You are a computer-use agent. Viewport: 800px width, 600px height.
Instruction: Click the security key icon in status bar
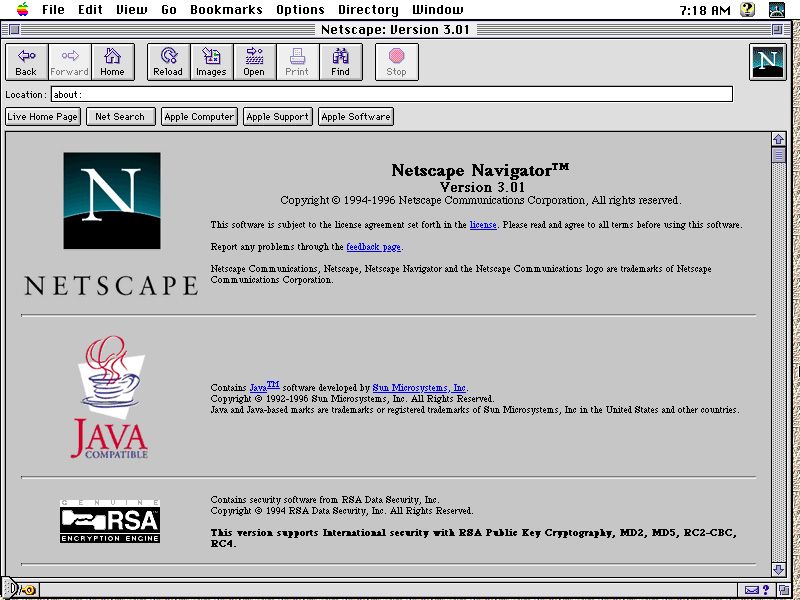tap(27, 590)
